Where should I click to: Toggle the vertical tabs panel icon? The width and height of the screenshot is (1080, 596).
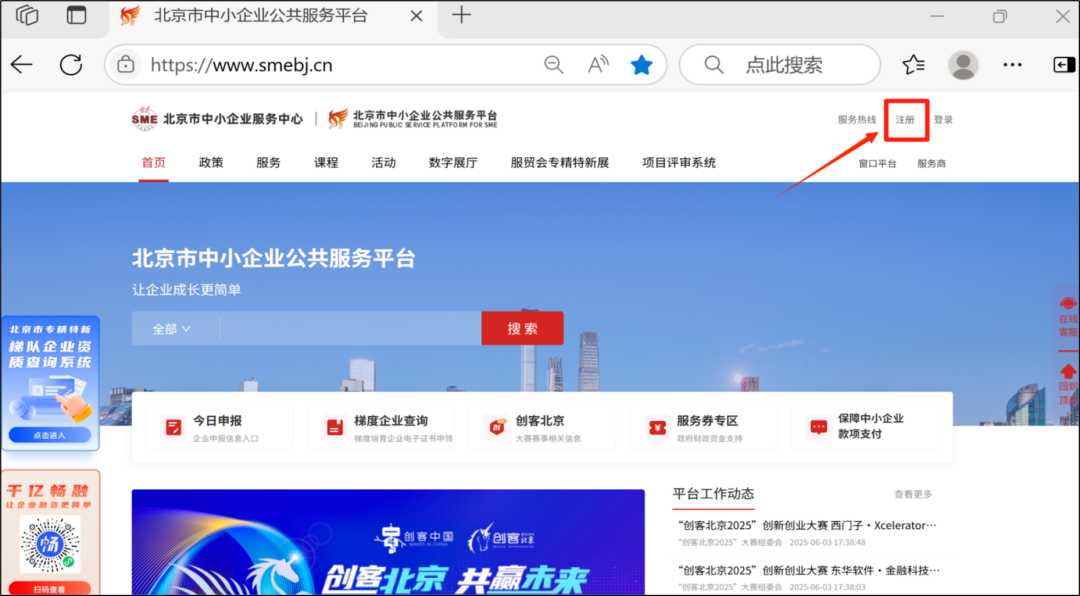(76, 15)
